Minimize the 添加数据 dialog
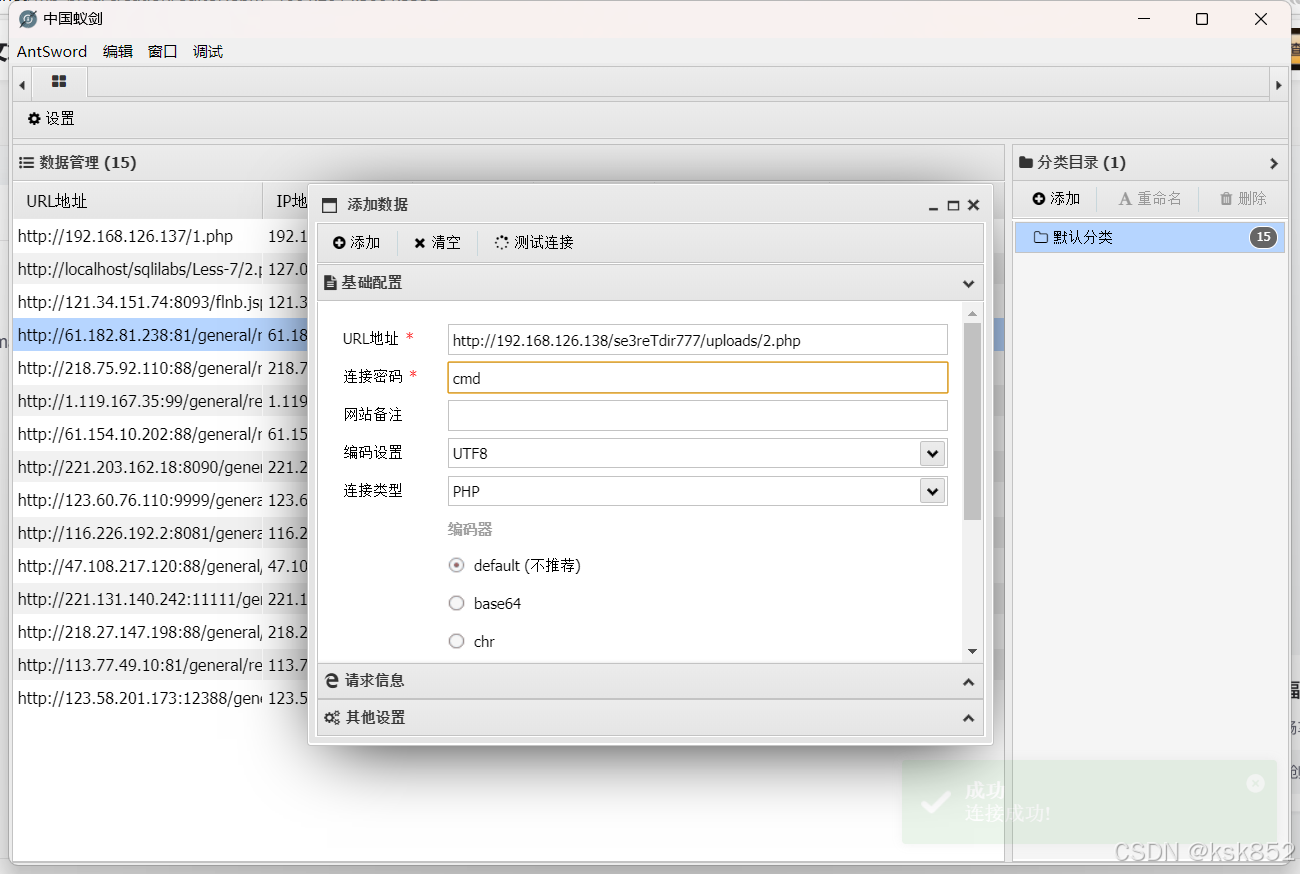Viewport: 1300px width, 874px height. [x=933, y=206]
